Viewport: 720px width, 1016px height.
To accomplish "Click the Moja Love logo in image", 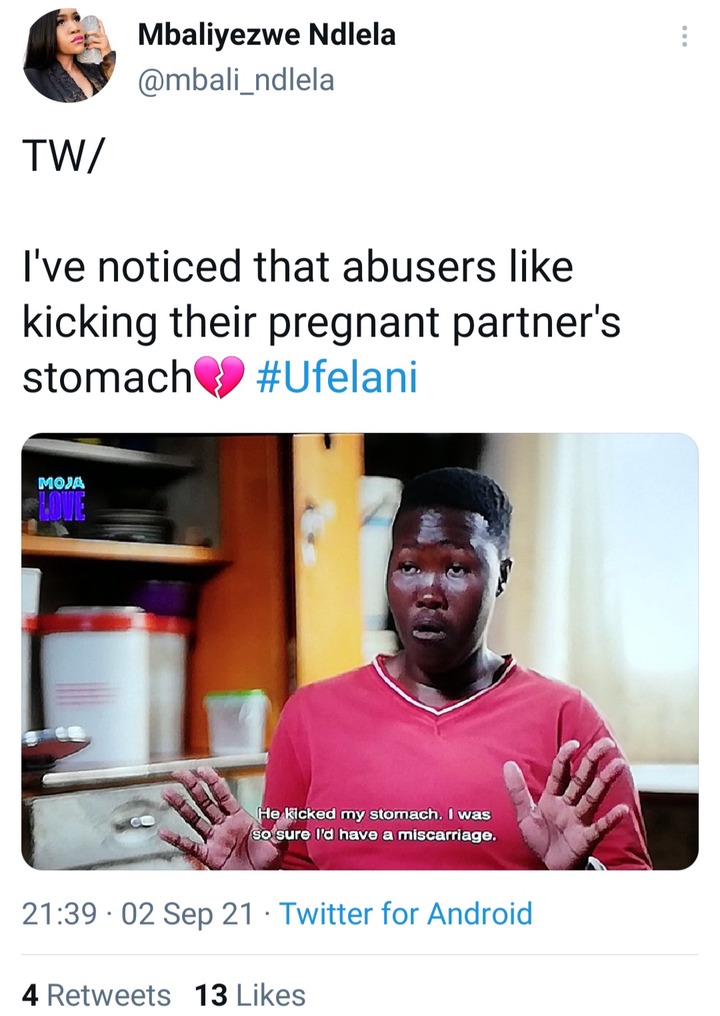I will pyautogui.click(x=62, y=498).
